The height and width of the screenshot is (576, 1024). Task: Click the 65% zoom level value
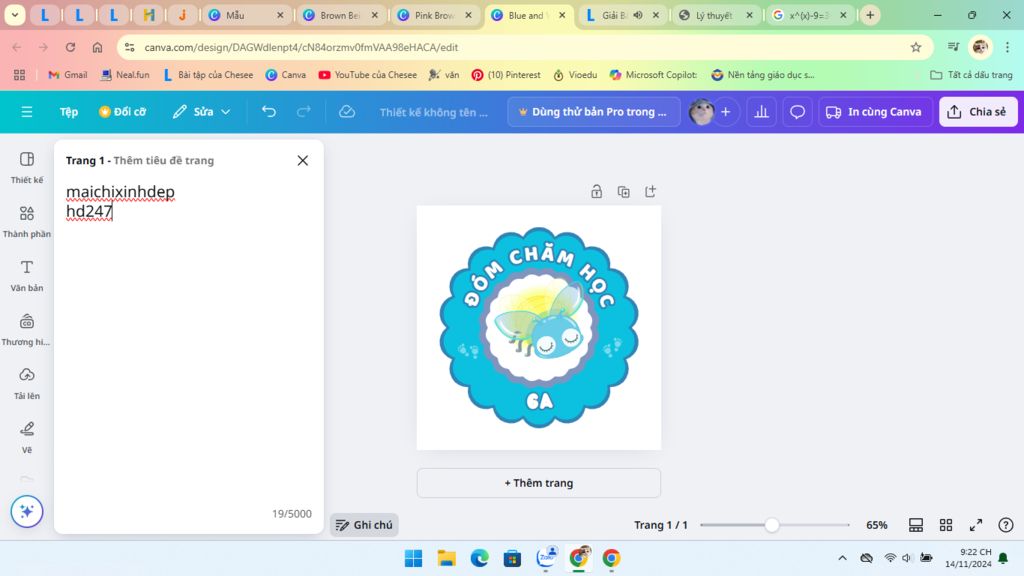[876, 525]
